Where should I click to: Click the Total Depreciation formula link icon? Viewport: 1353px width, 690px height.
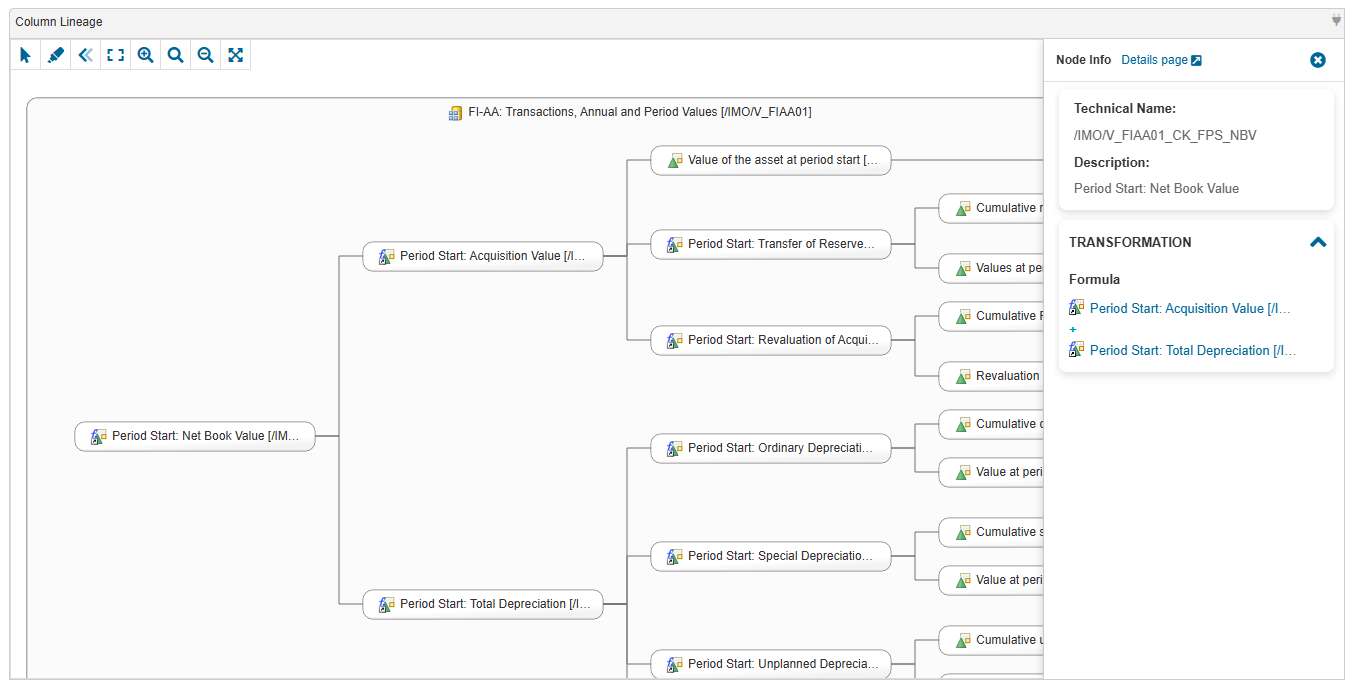coord(1077,349)
